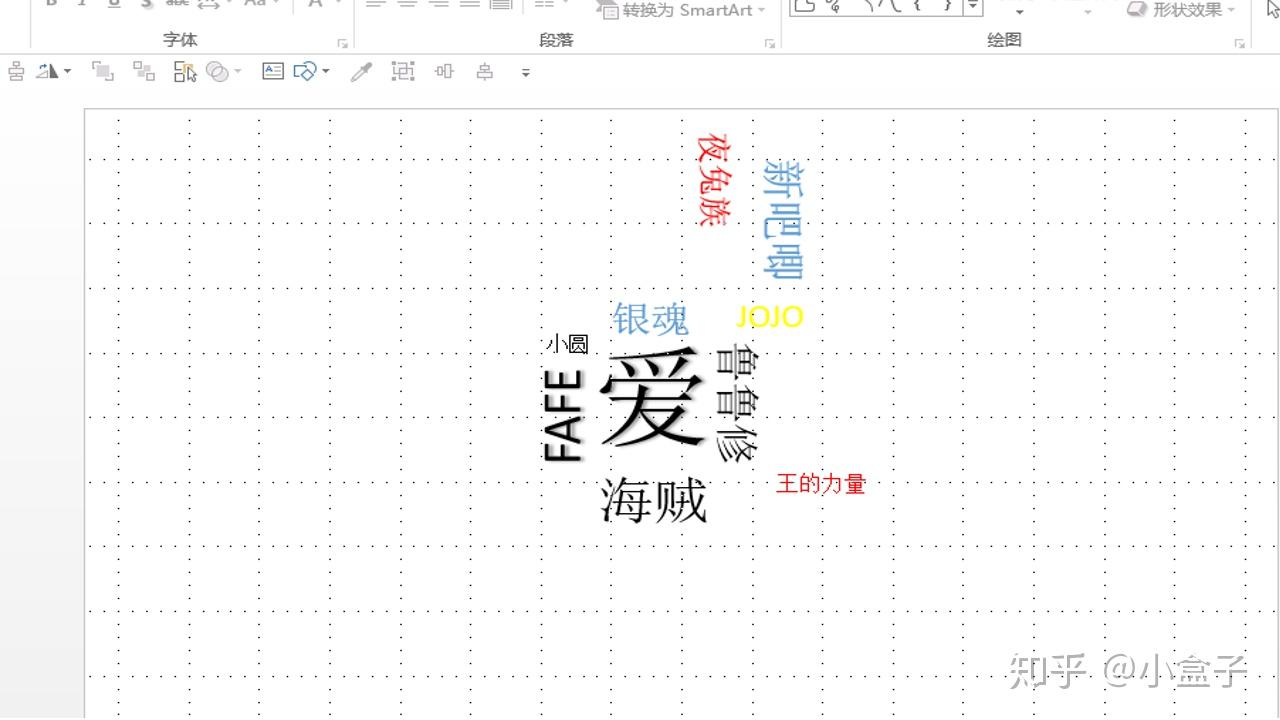Viewport: 1280px width, 720px height.
Task: Expand the Rotate options dropdown arrow
Action: (67, 72)
